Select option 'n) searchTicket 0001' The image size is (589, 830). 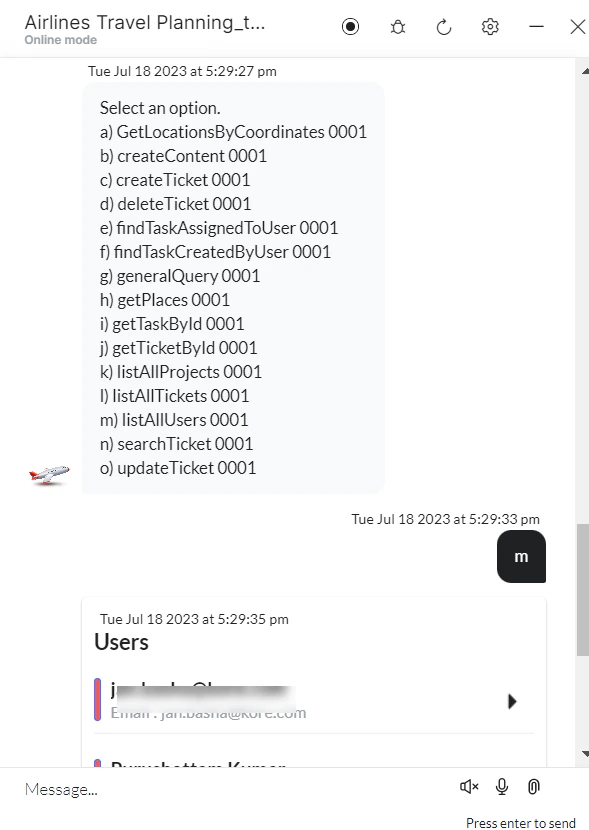[176, 443]
